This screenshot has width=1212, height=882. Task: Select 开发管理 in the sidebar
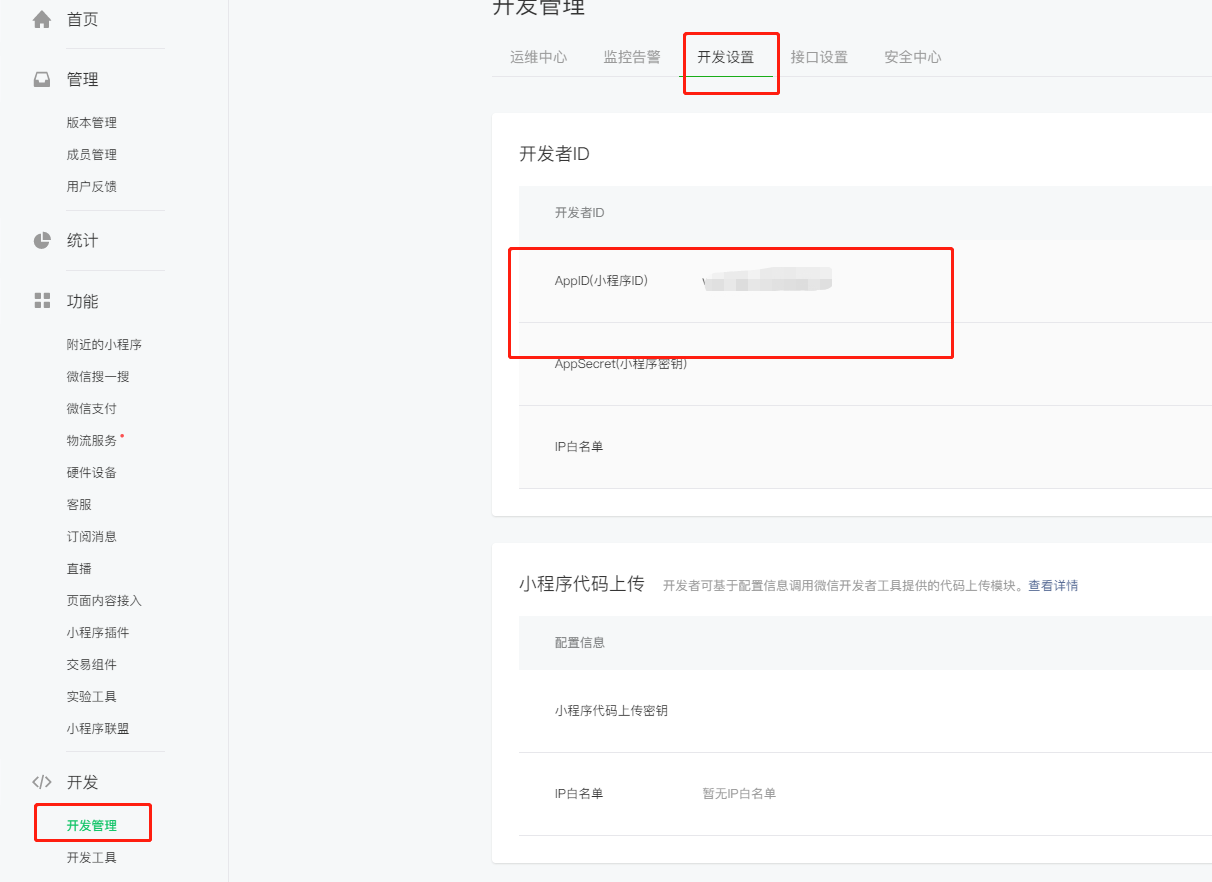coord(92,826)
